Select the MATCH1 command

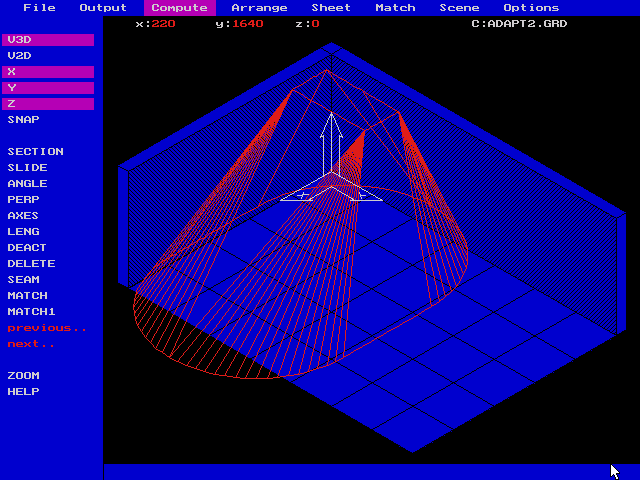coord(31,311)
